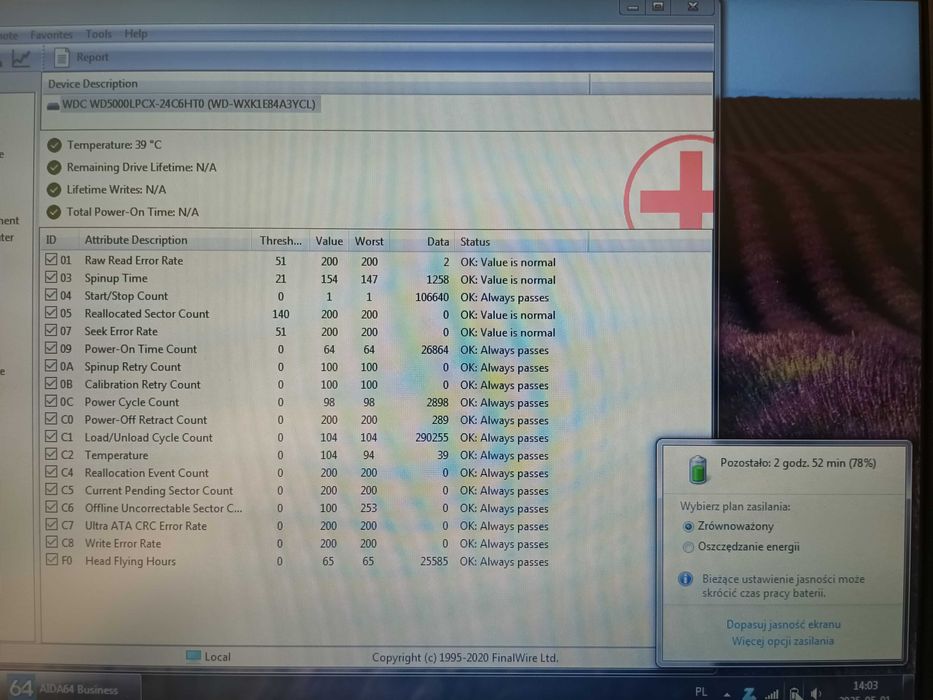
Task: Select the WDC WD5000LPCX drive icon
Action: point(53,106)
